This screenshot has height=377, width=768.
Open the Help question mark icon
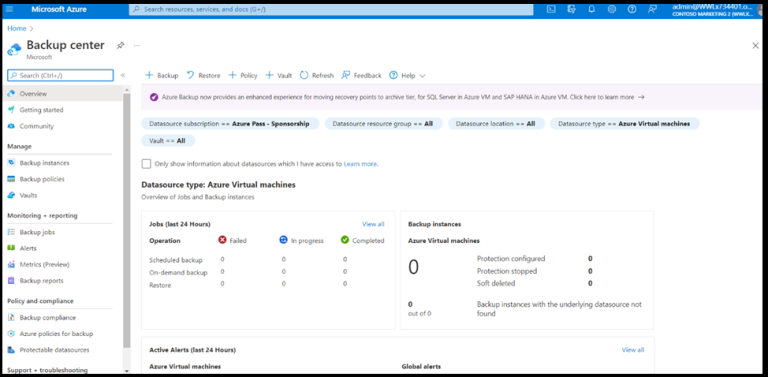632,9
